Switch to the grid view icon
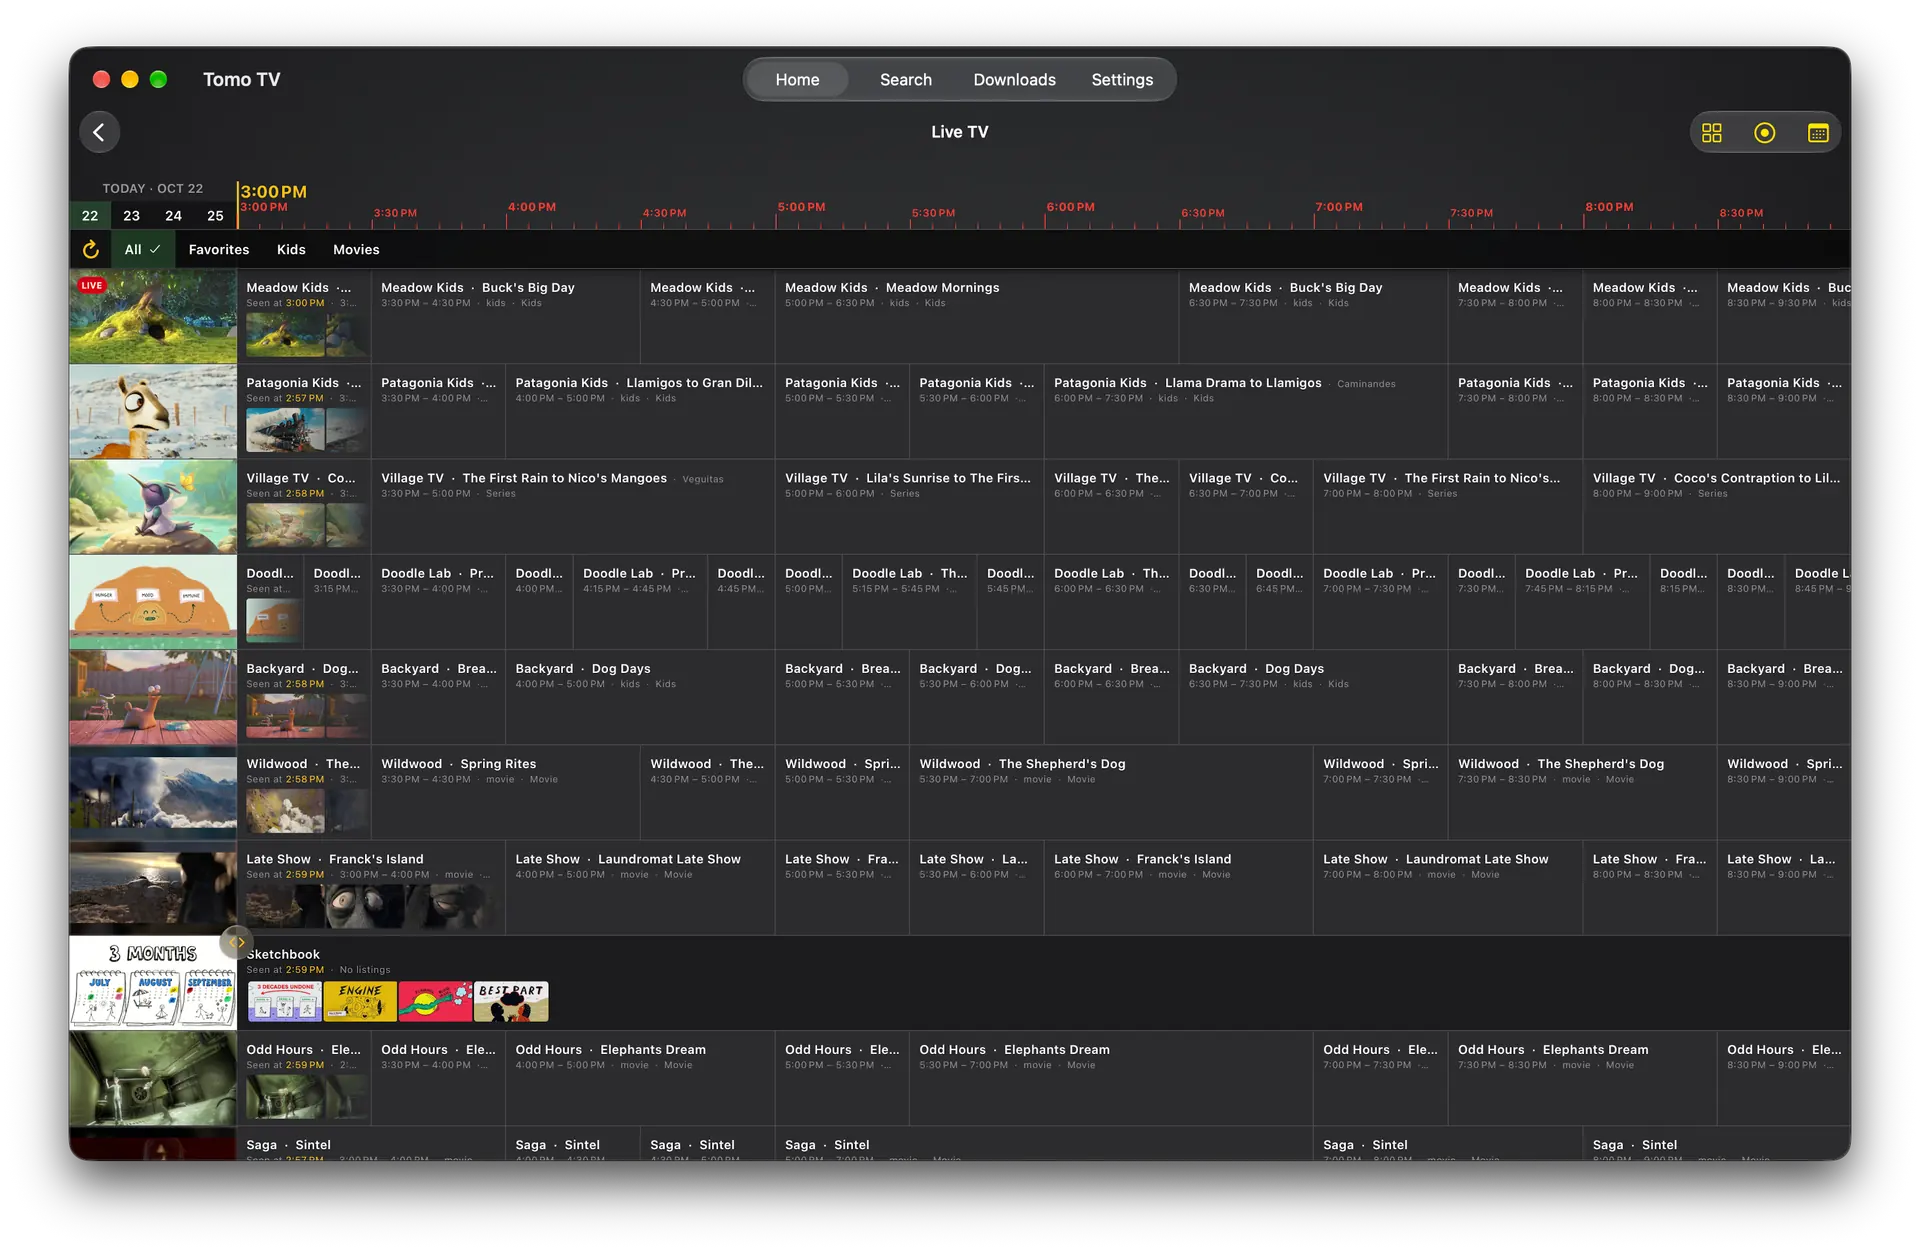1920x1252 pixels. tap(1712, 133)
